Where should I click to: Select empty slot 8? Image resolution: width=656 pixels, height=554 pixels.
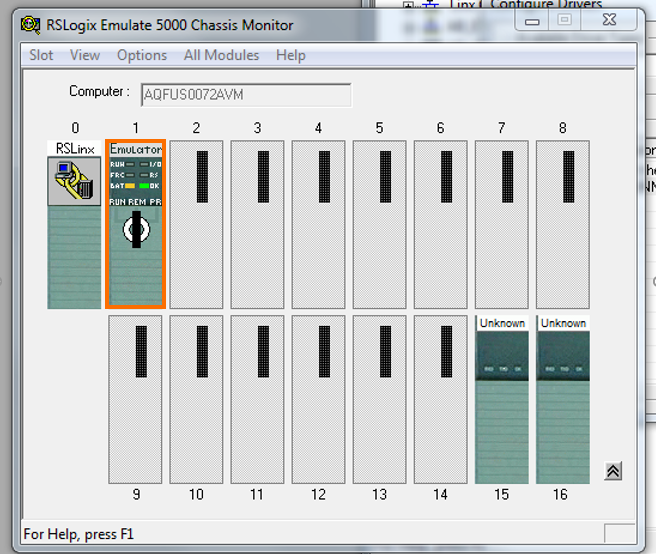tap(563, 224)
